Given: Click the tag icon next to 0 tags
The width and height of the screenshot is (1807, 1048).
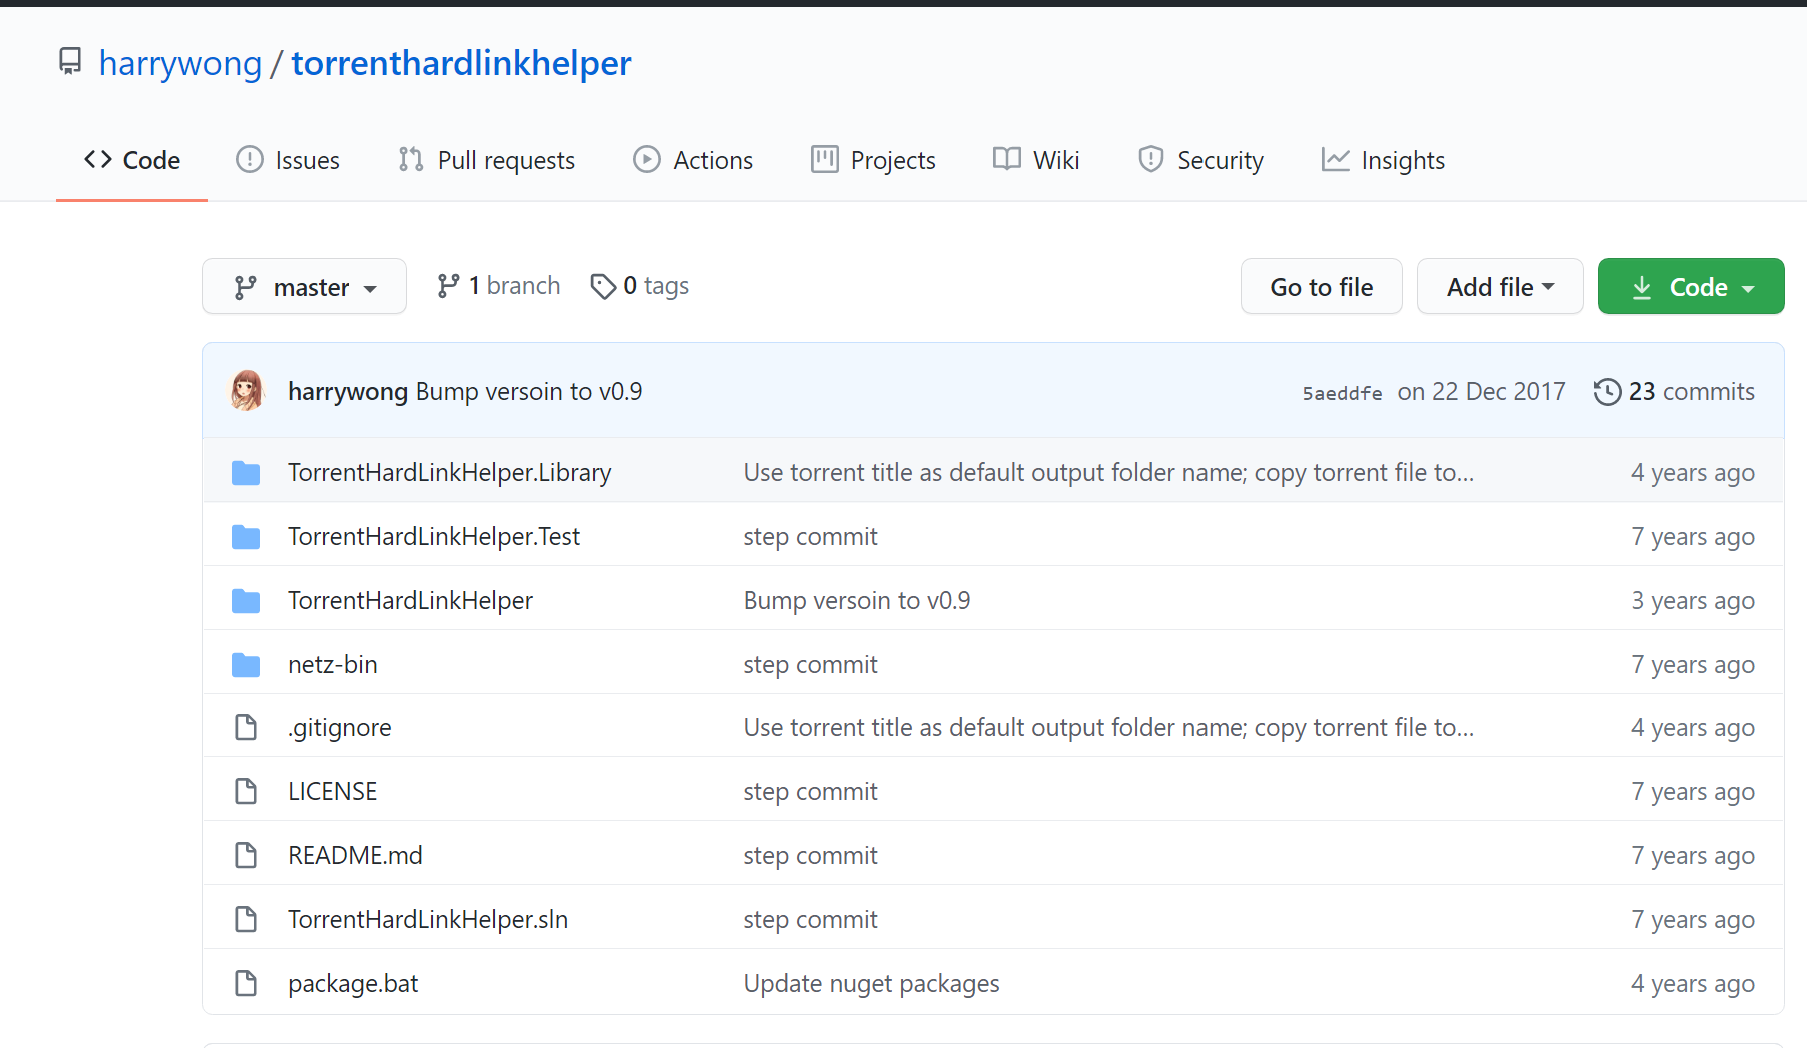Looking at the screenshot, I should pyautogui.click(x=603, y=287).
